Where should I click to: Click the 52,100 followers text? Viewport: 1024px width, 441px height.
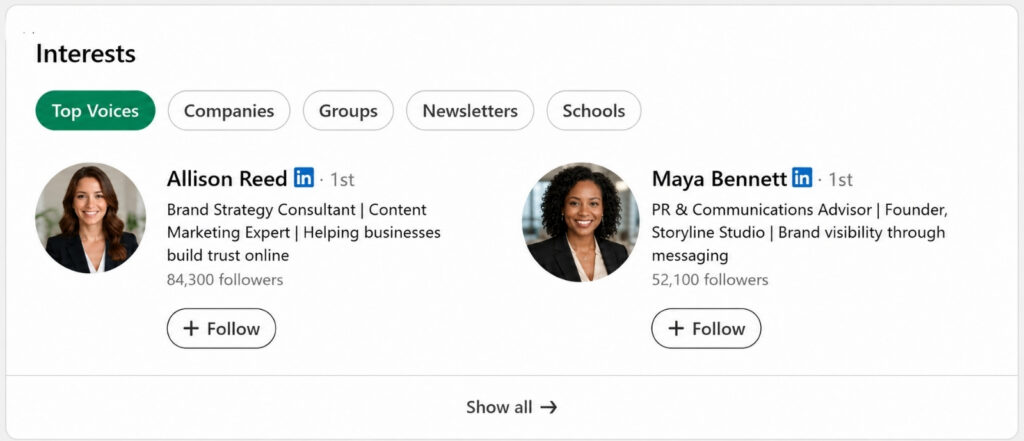click(x=710, y=280)
